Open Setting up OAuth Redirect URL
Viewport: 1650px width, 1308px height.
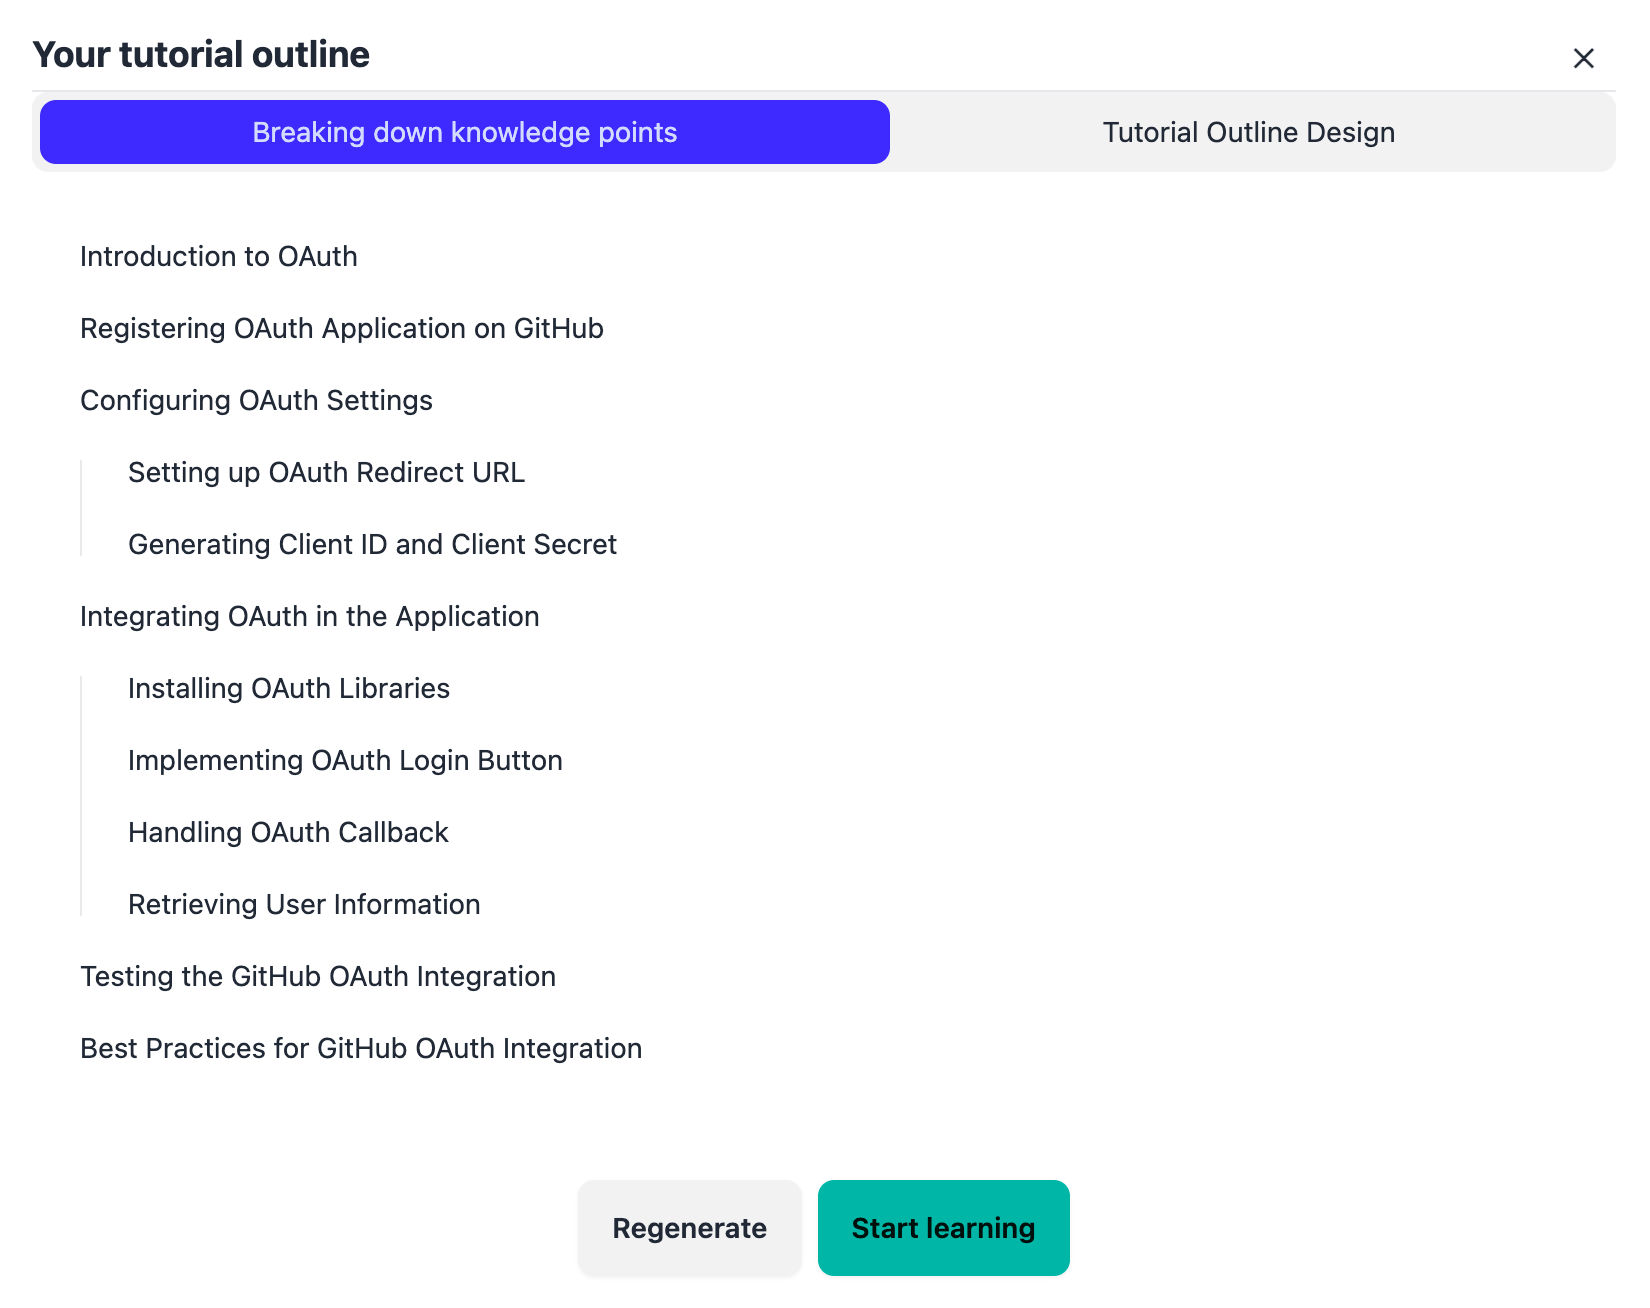pyautogui.click(x=326, y=473)
